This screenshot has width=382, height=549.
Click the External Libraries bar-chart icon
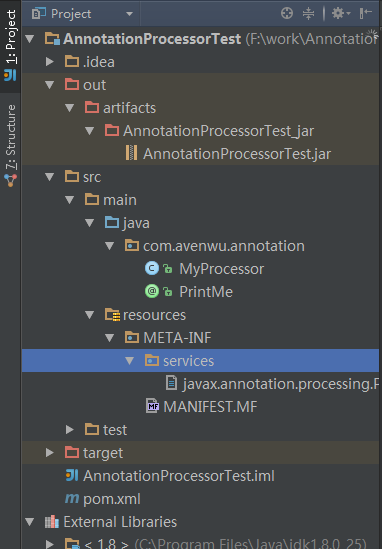[52, 522]
